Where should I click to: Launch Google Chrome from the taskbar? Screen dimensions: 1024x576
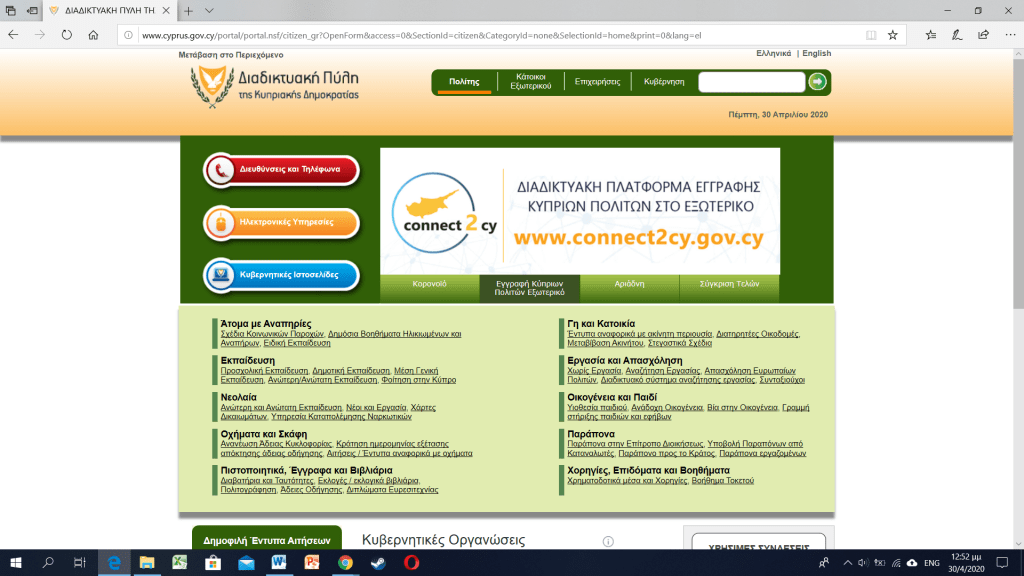point(345,563)
